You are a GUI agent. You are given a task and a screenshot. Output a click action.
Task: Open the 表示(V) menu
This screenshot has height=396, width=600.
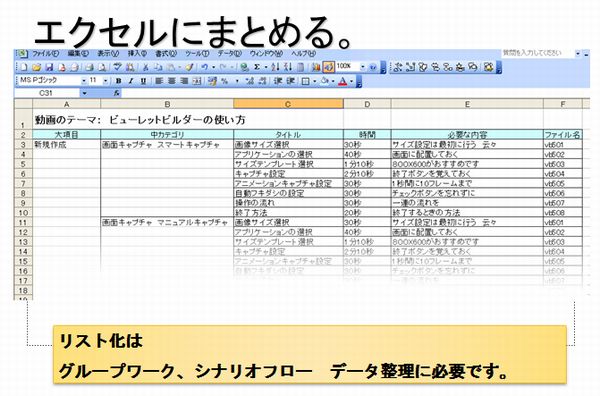coord(108,54)
